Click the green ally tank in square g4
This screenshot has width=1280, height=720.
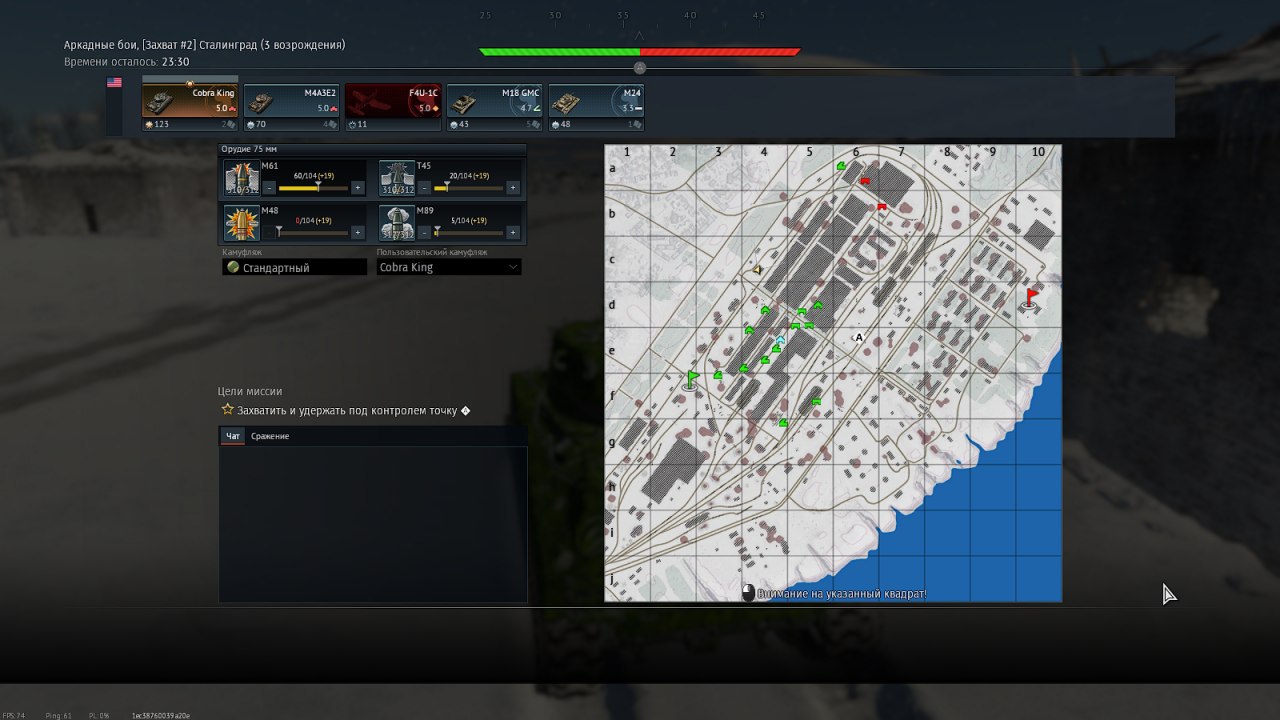click(x=783, y=423)
